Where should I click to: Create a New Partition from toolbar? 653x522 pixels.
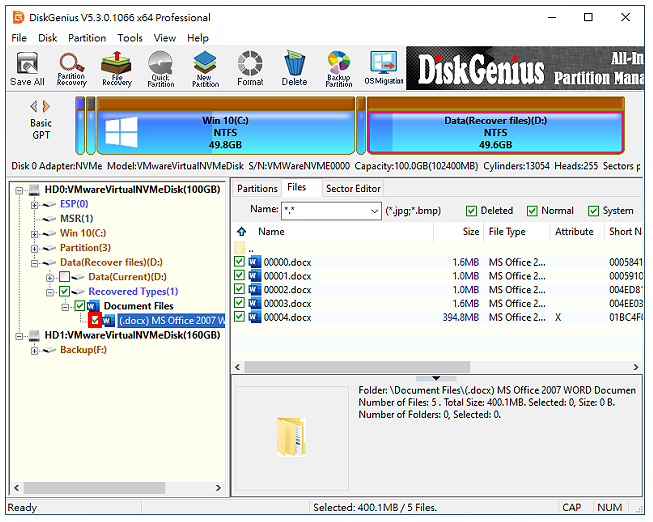tap(205, 69)
